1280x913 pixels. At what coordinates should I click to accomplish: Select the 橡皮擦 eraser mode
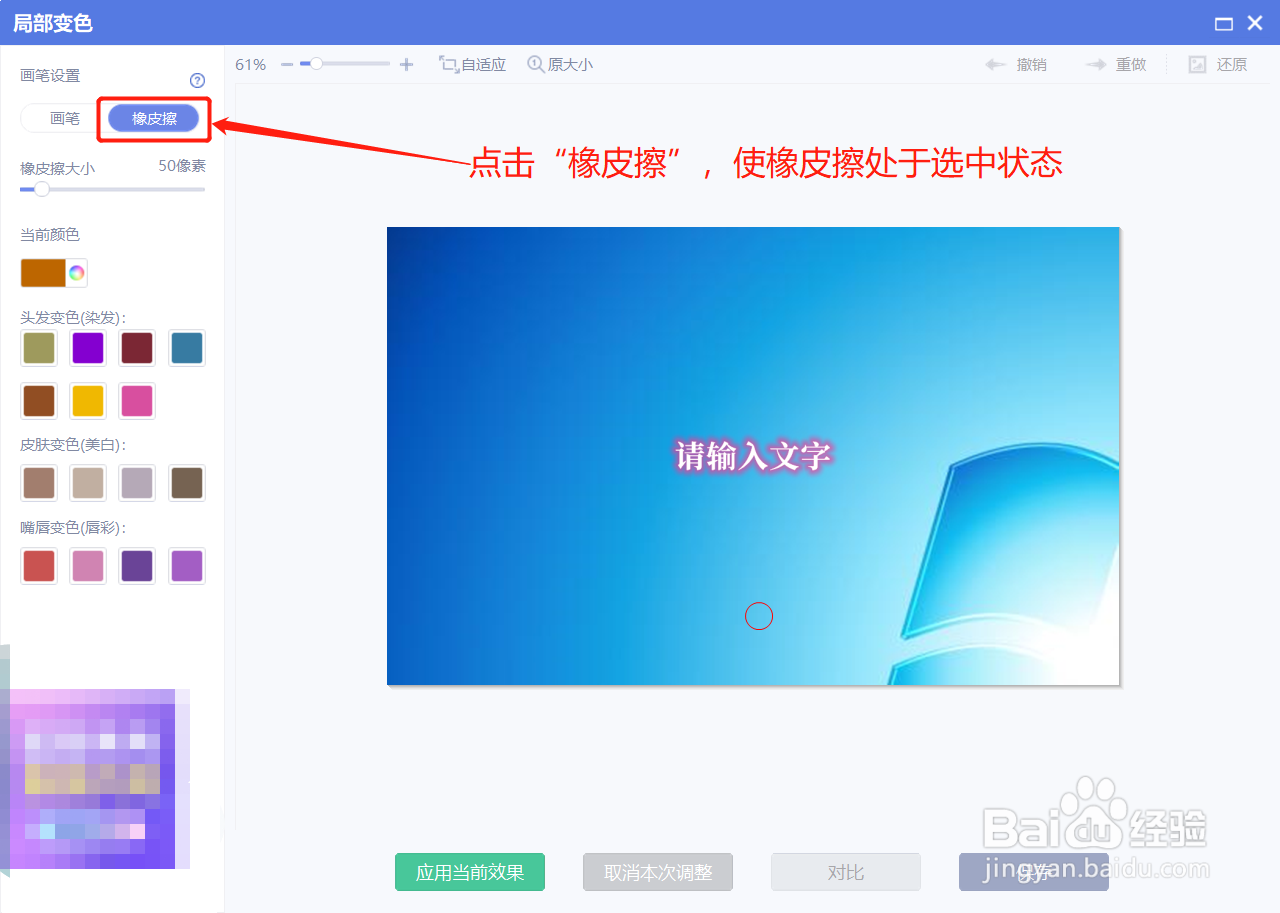pyautogui.click(x=154, y=117)
